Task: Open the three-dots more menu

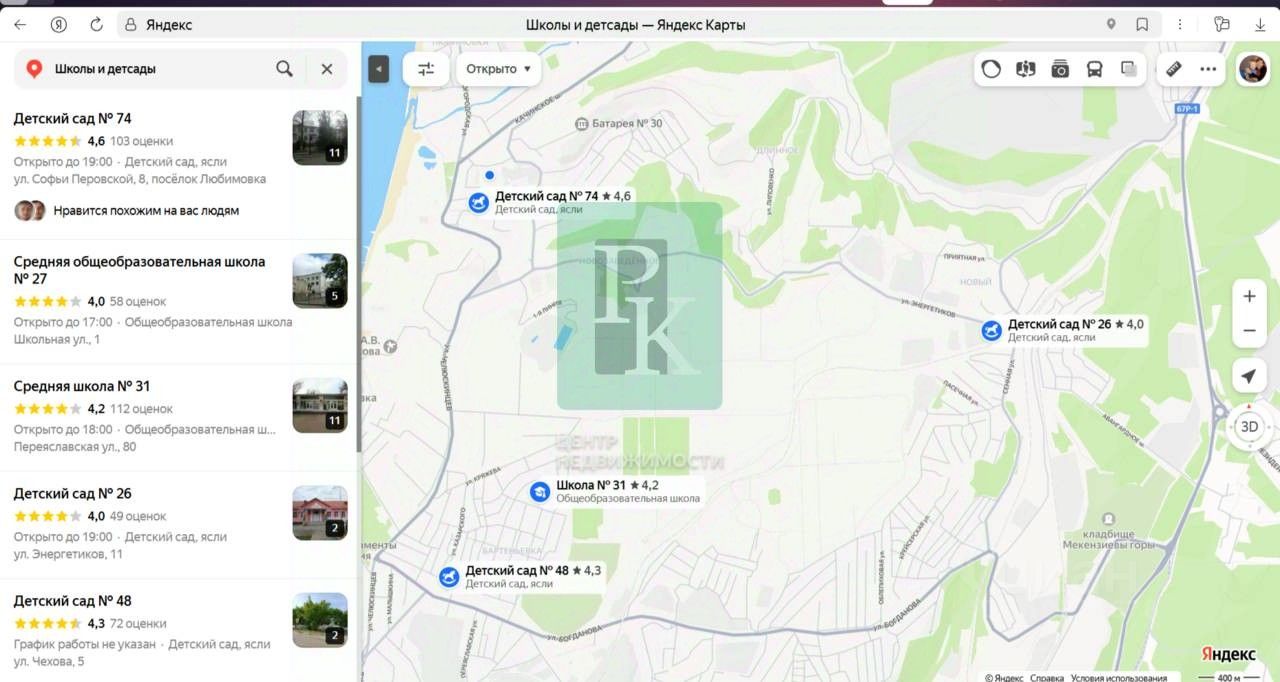Action: 1208,69
